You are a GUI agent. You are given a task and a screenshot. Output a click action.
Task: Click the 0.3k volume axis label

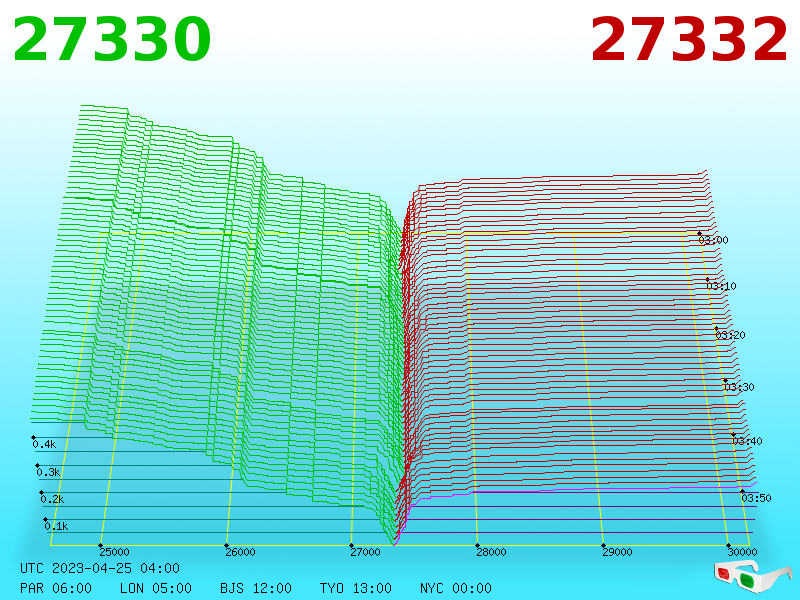(48, 472)
